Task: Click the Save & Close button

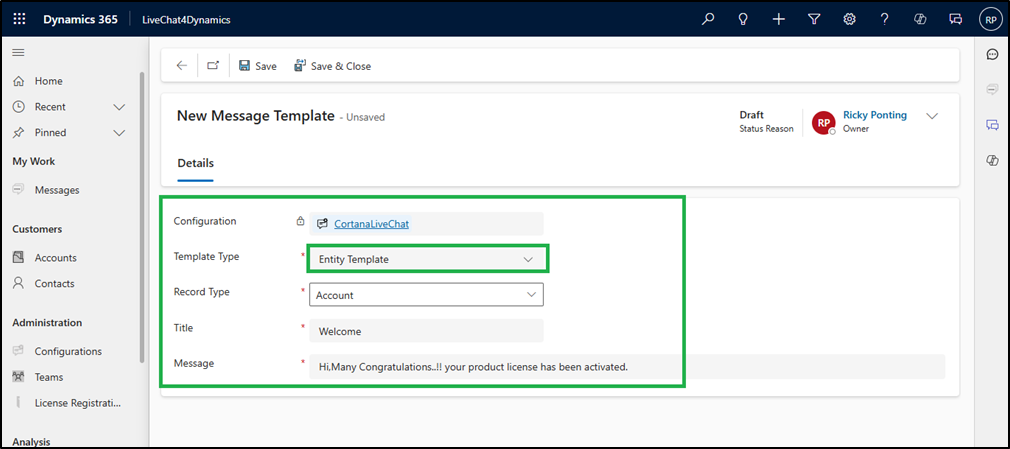Action: (332, 66)
